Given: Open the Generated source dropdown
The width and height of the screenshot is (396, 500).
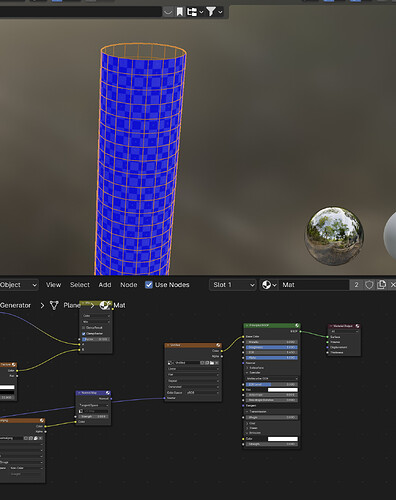Looking at the screenshot, I should pos(193,387).
